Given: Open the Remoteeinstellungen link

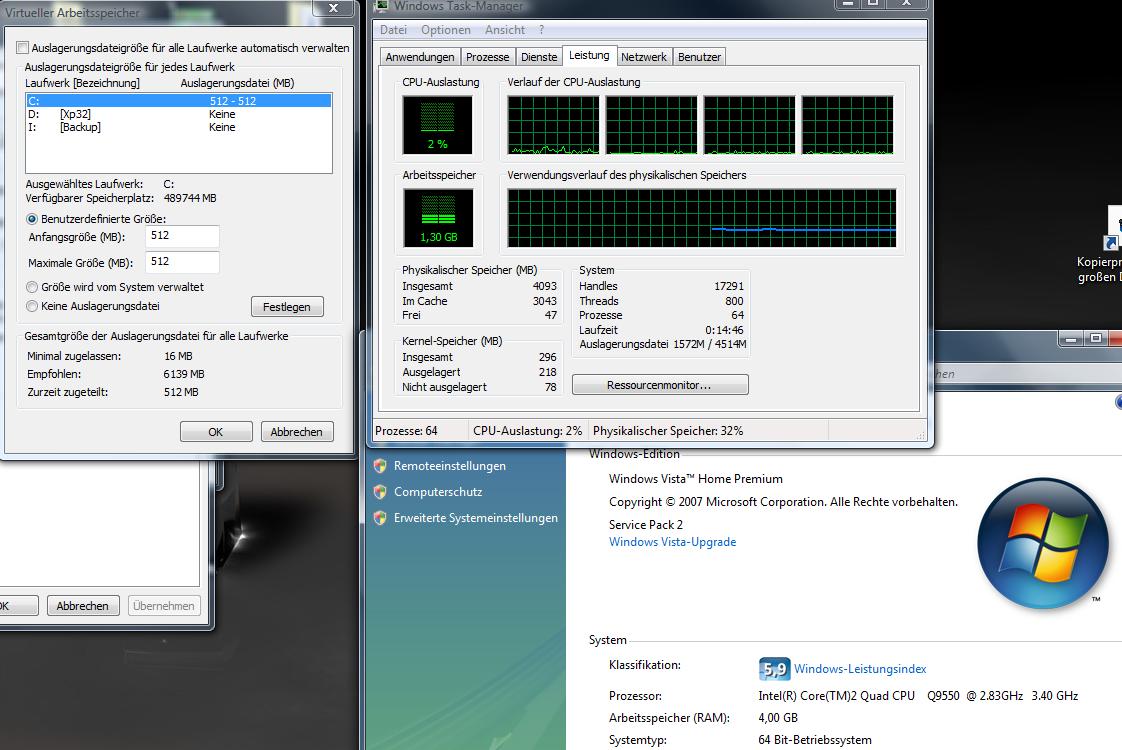Looking at the screenshot, I should pos(449,466).
